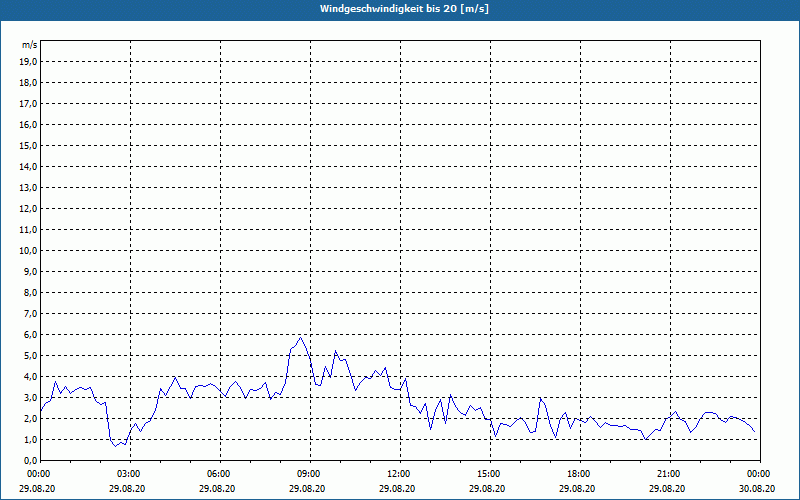The image size is (800, 500).
Task: Click the 9,0 y-axis label
Action: pos(30,271)
